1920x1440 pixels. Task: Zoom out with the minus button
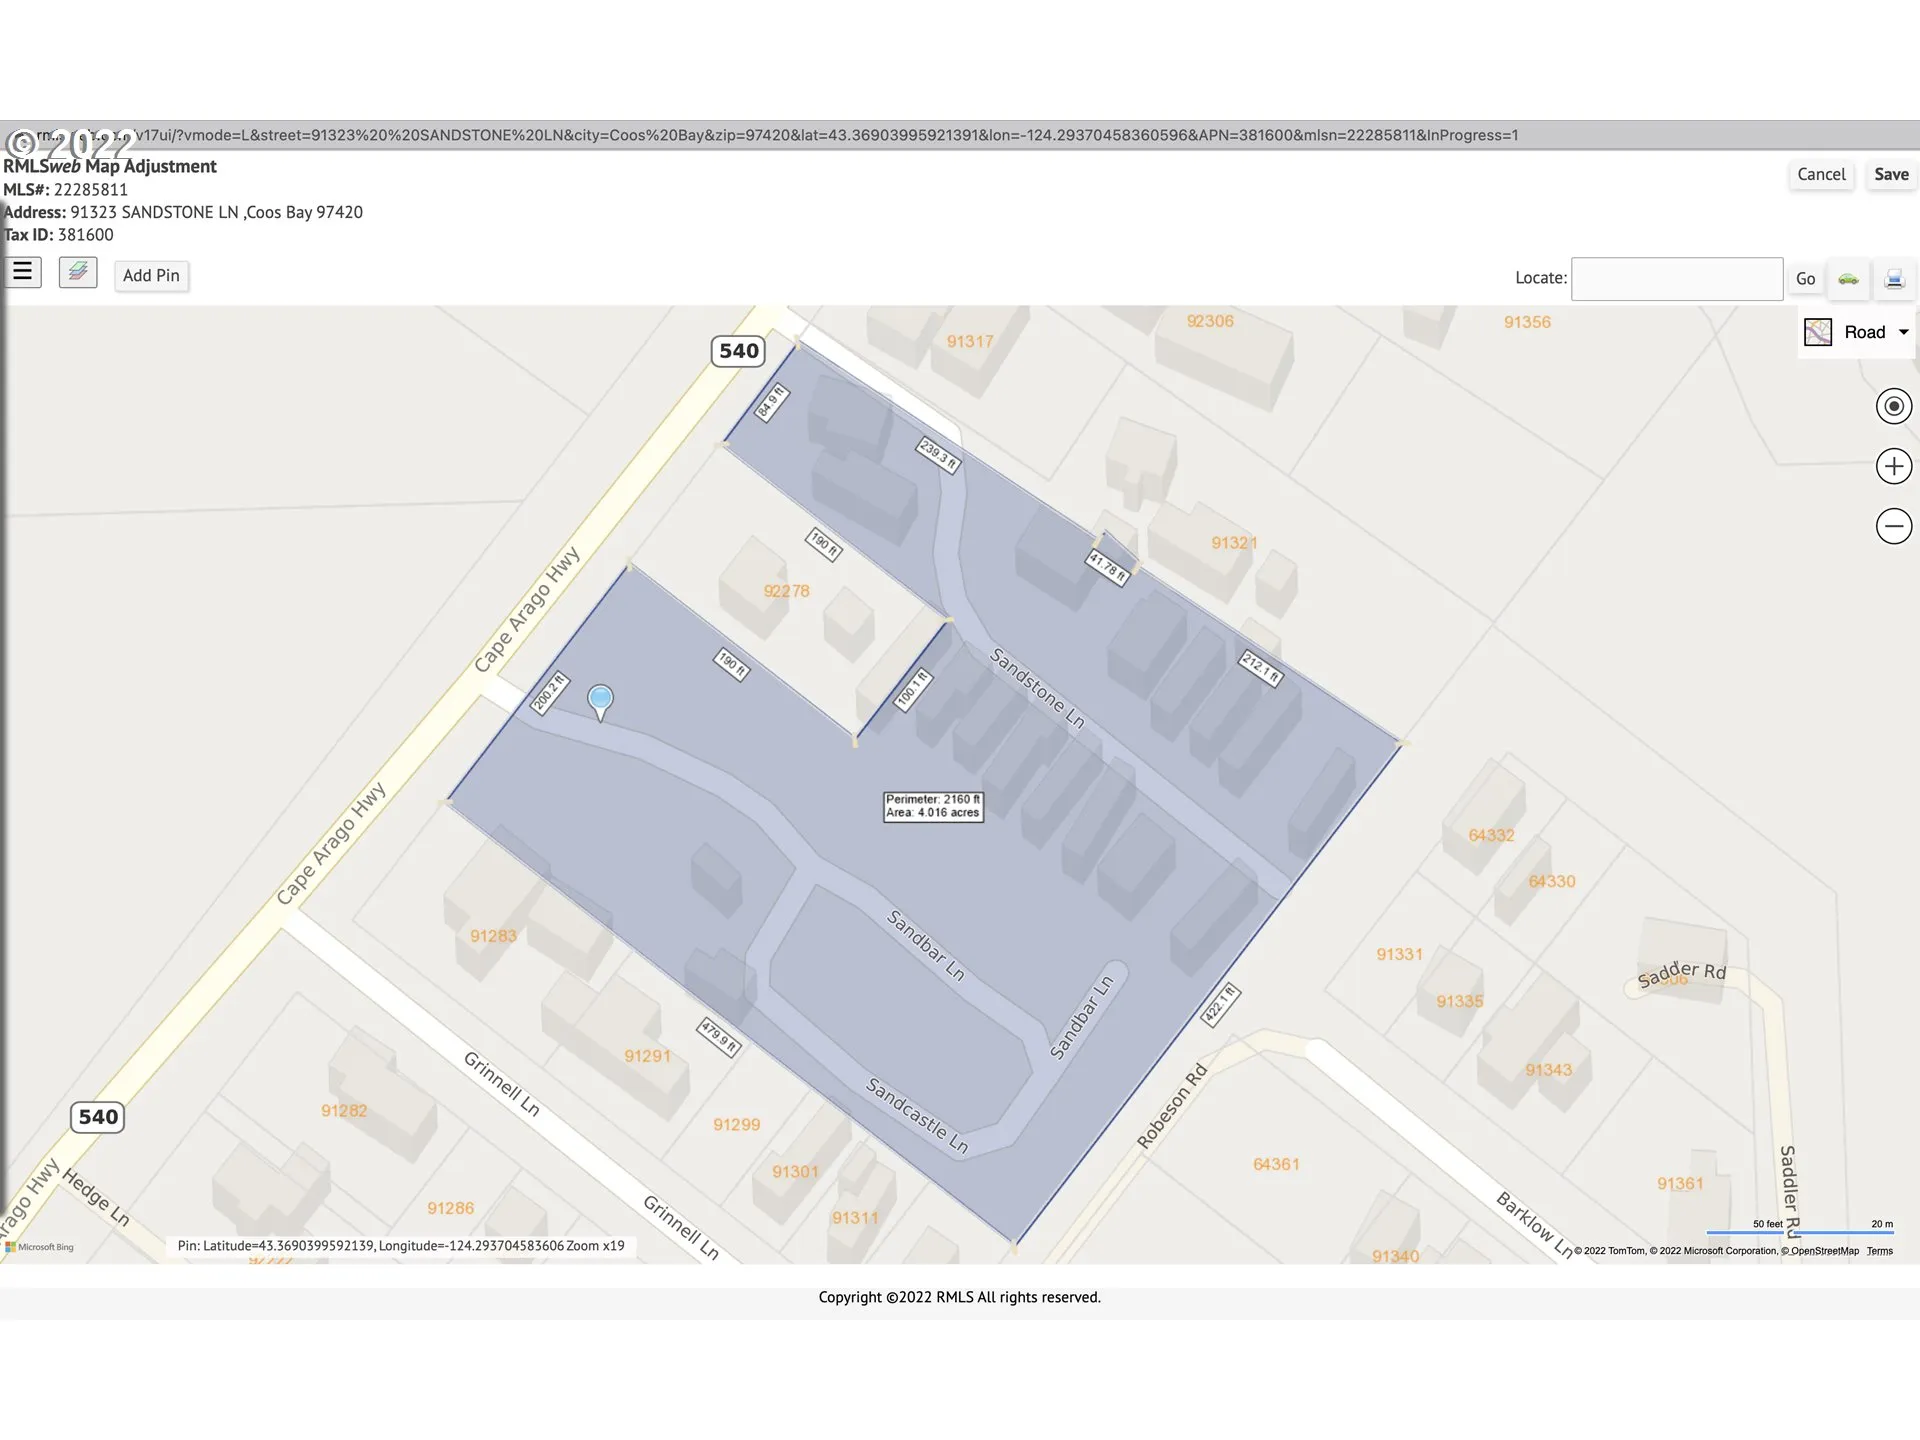click(1893, 526)
